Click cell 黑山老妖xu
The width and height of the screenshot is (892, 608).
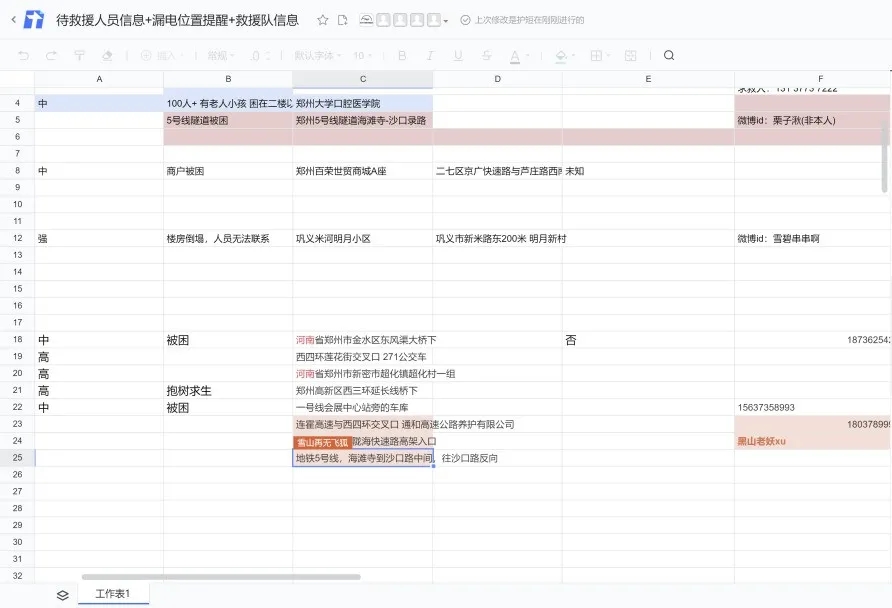click(812, 441)
